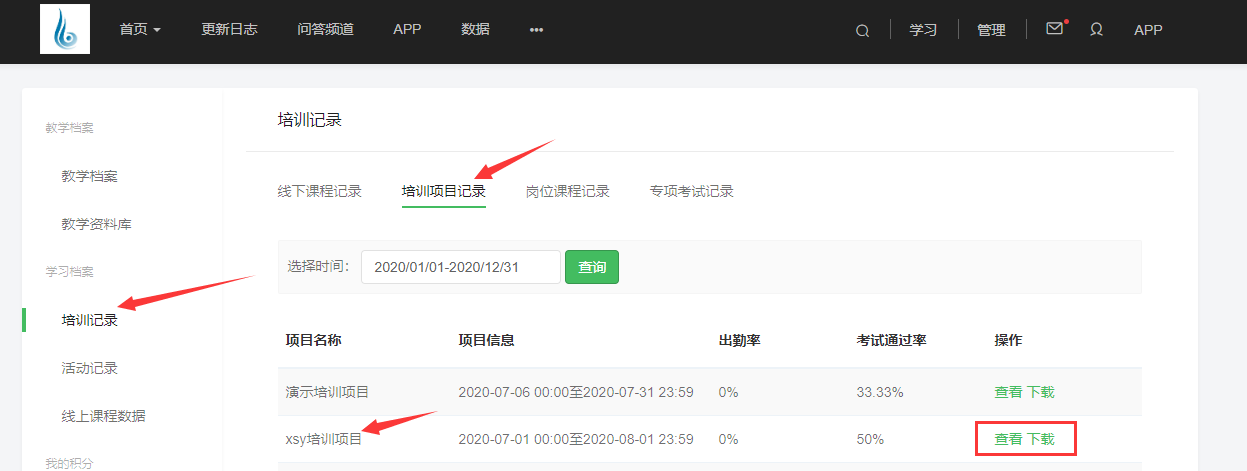Expand the 首页 dropdown menu
Image resolution: width=1247 pixels, height=471 pixels.
[140, 30]
